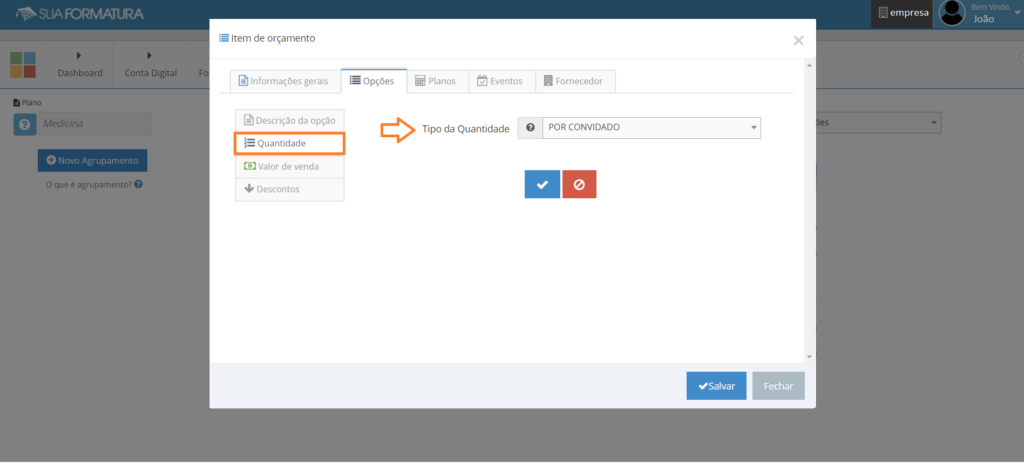Open the background dropdown on the right
Viewport: 1024px width, 463px height.
[x=878, y=122]
